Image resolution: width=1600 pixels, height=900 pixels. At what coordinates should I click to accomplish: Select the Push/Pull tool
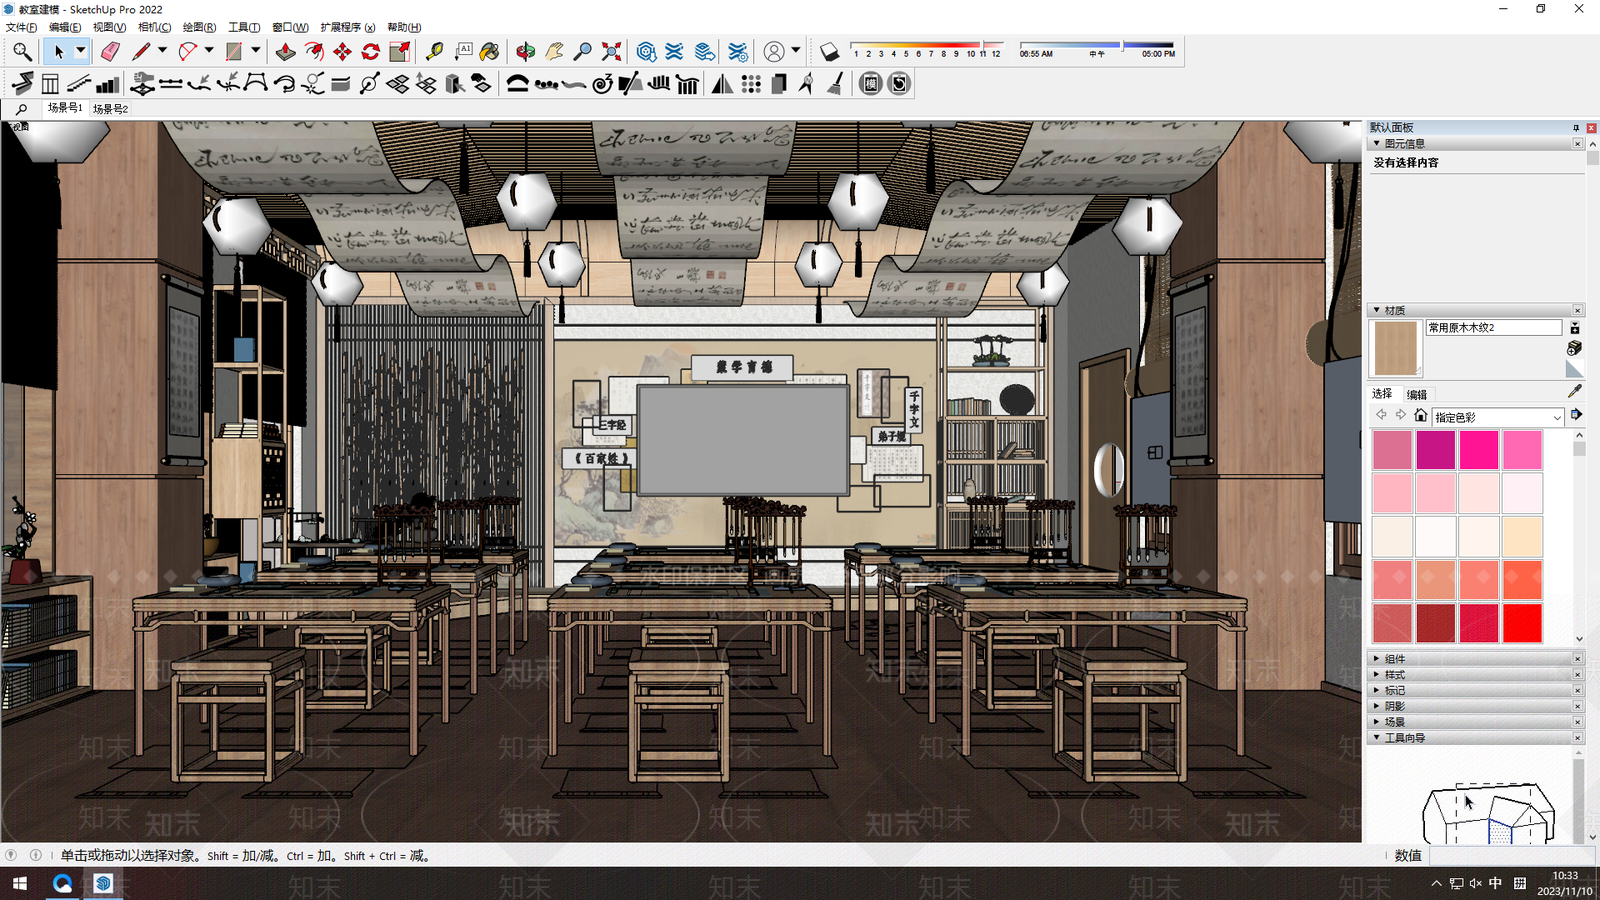coord(286,51)
